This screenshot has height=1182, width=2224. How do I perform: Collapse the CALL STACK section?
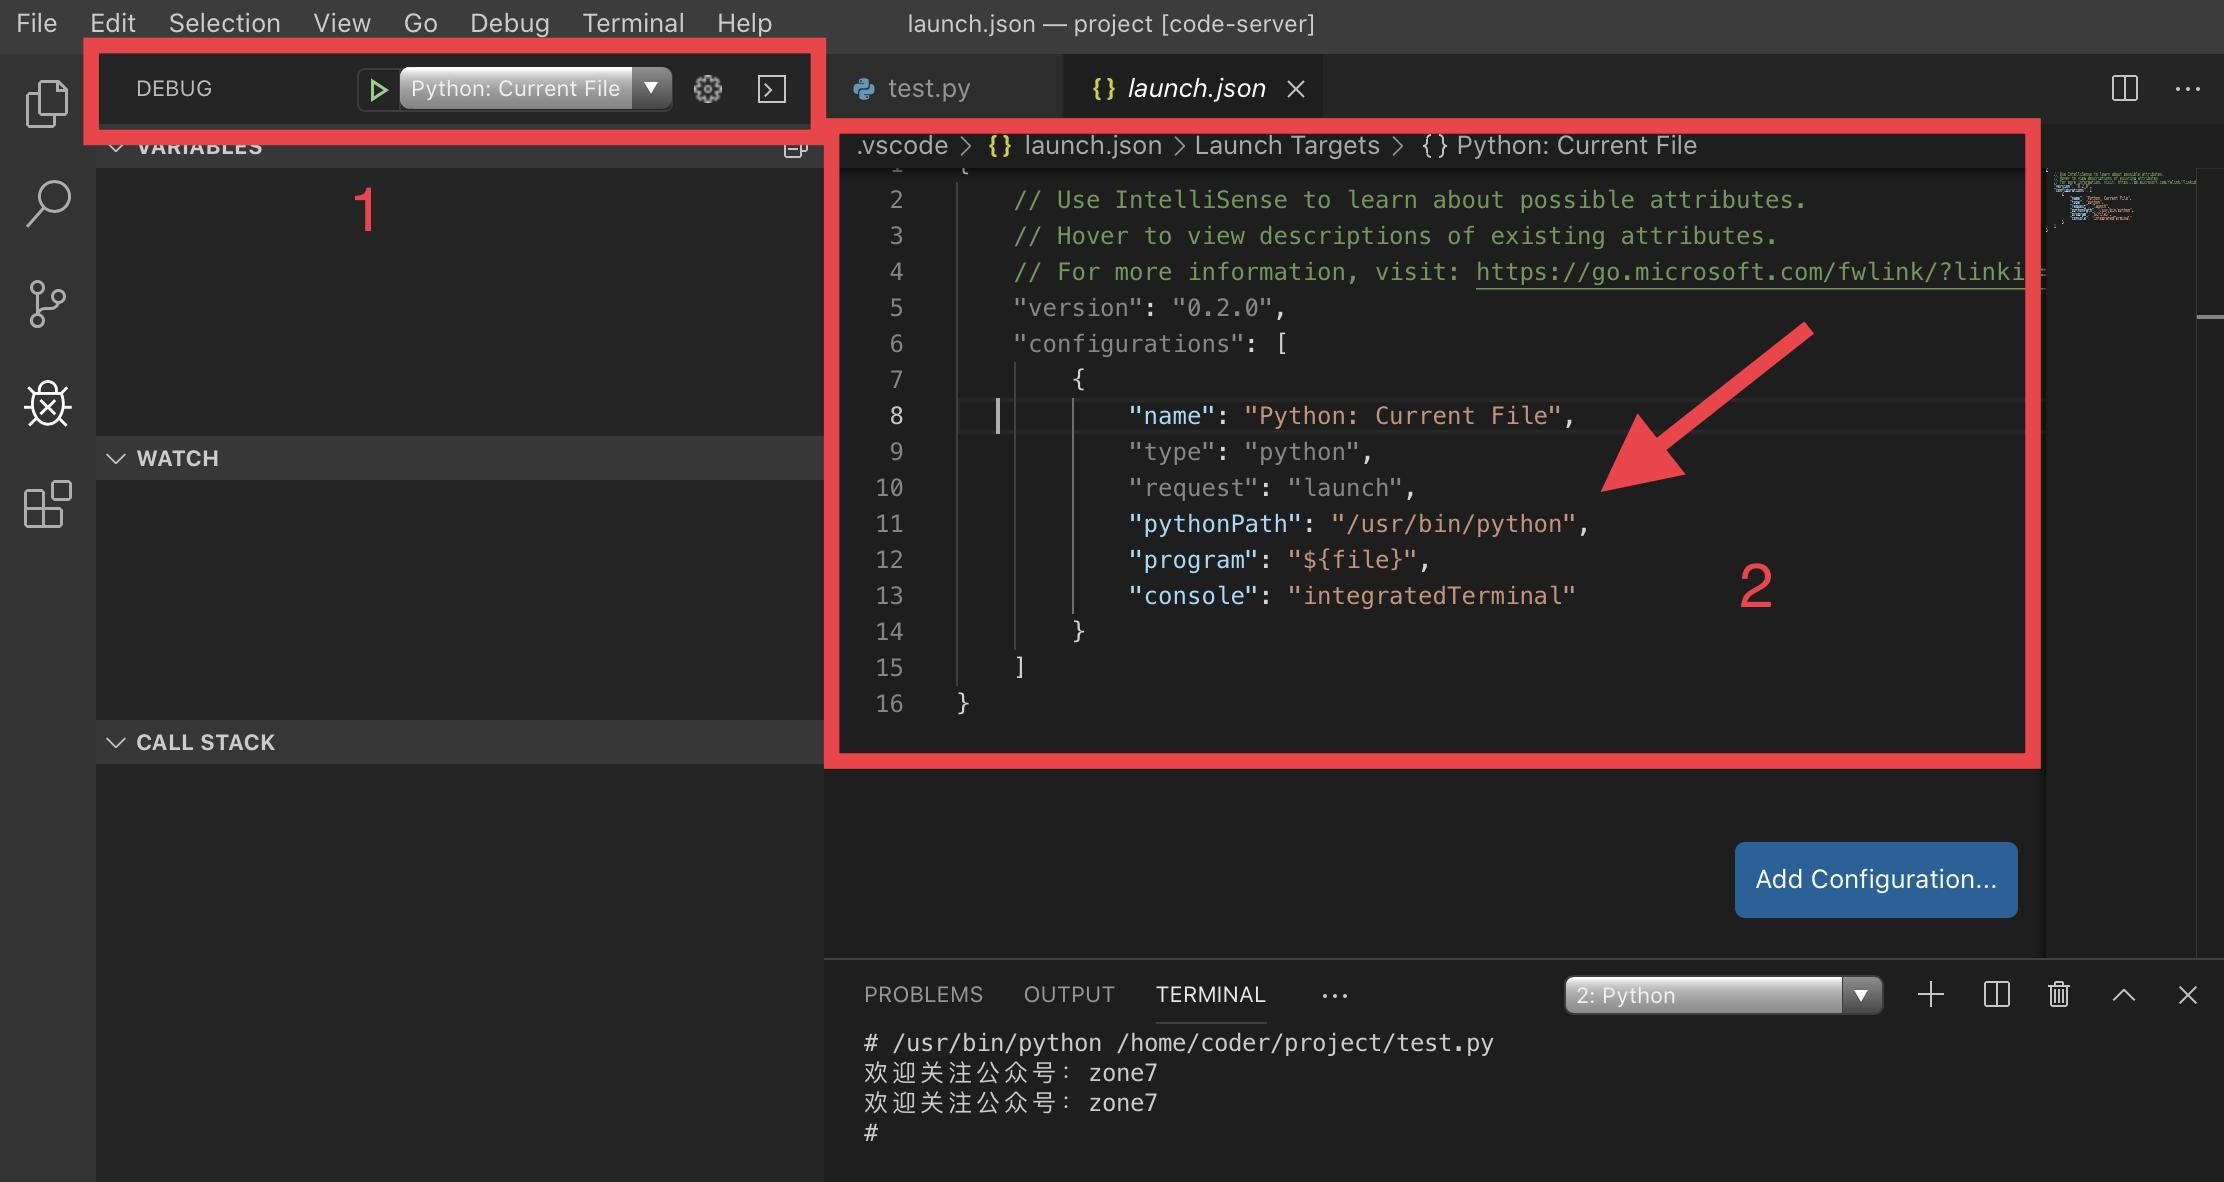205,742
